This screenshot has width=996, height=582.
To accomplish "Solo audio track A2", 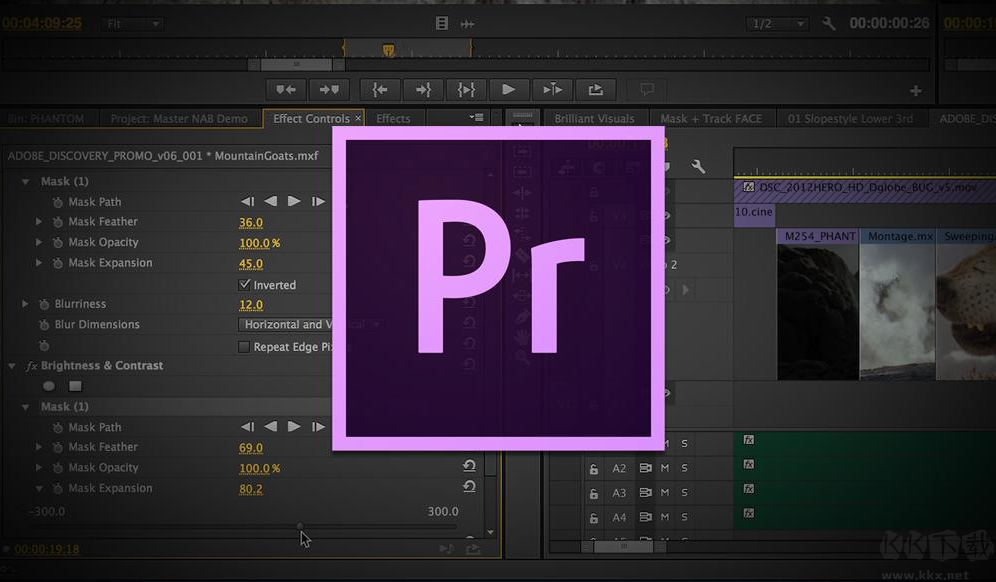I will [x=685, y=466].
